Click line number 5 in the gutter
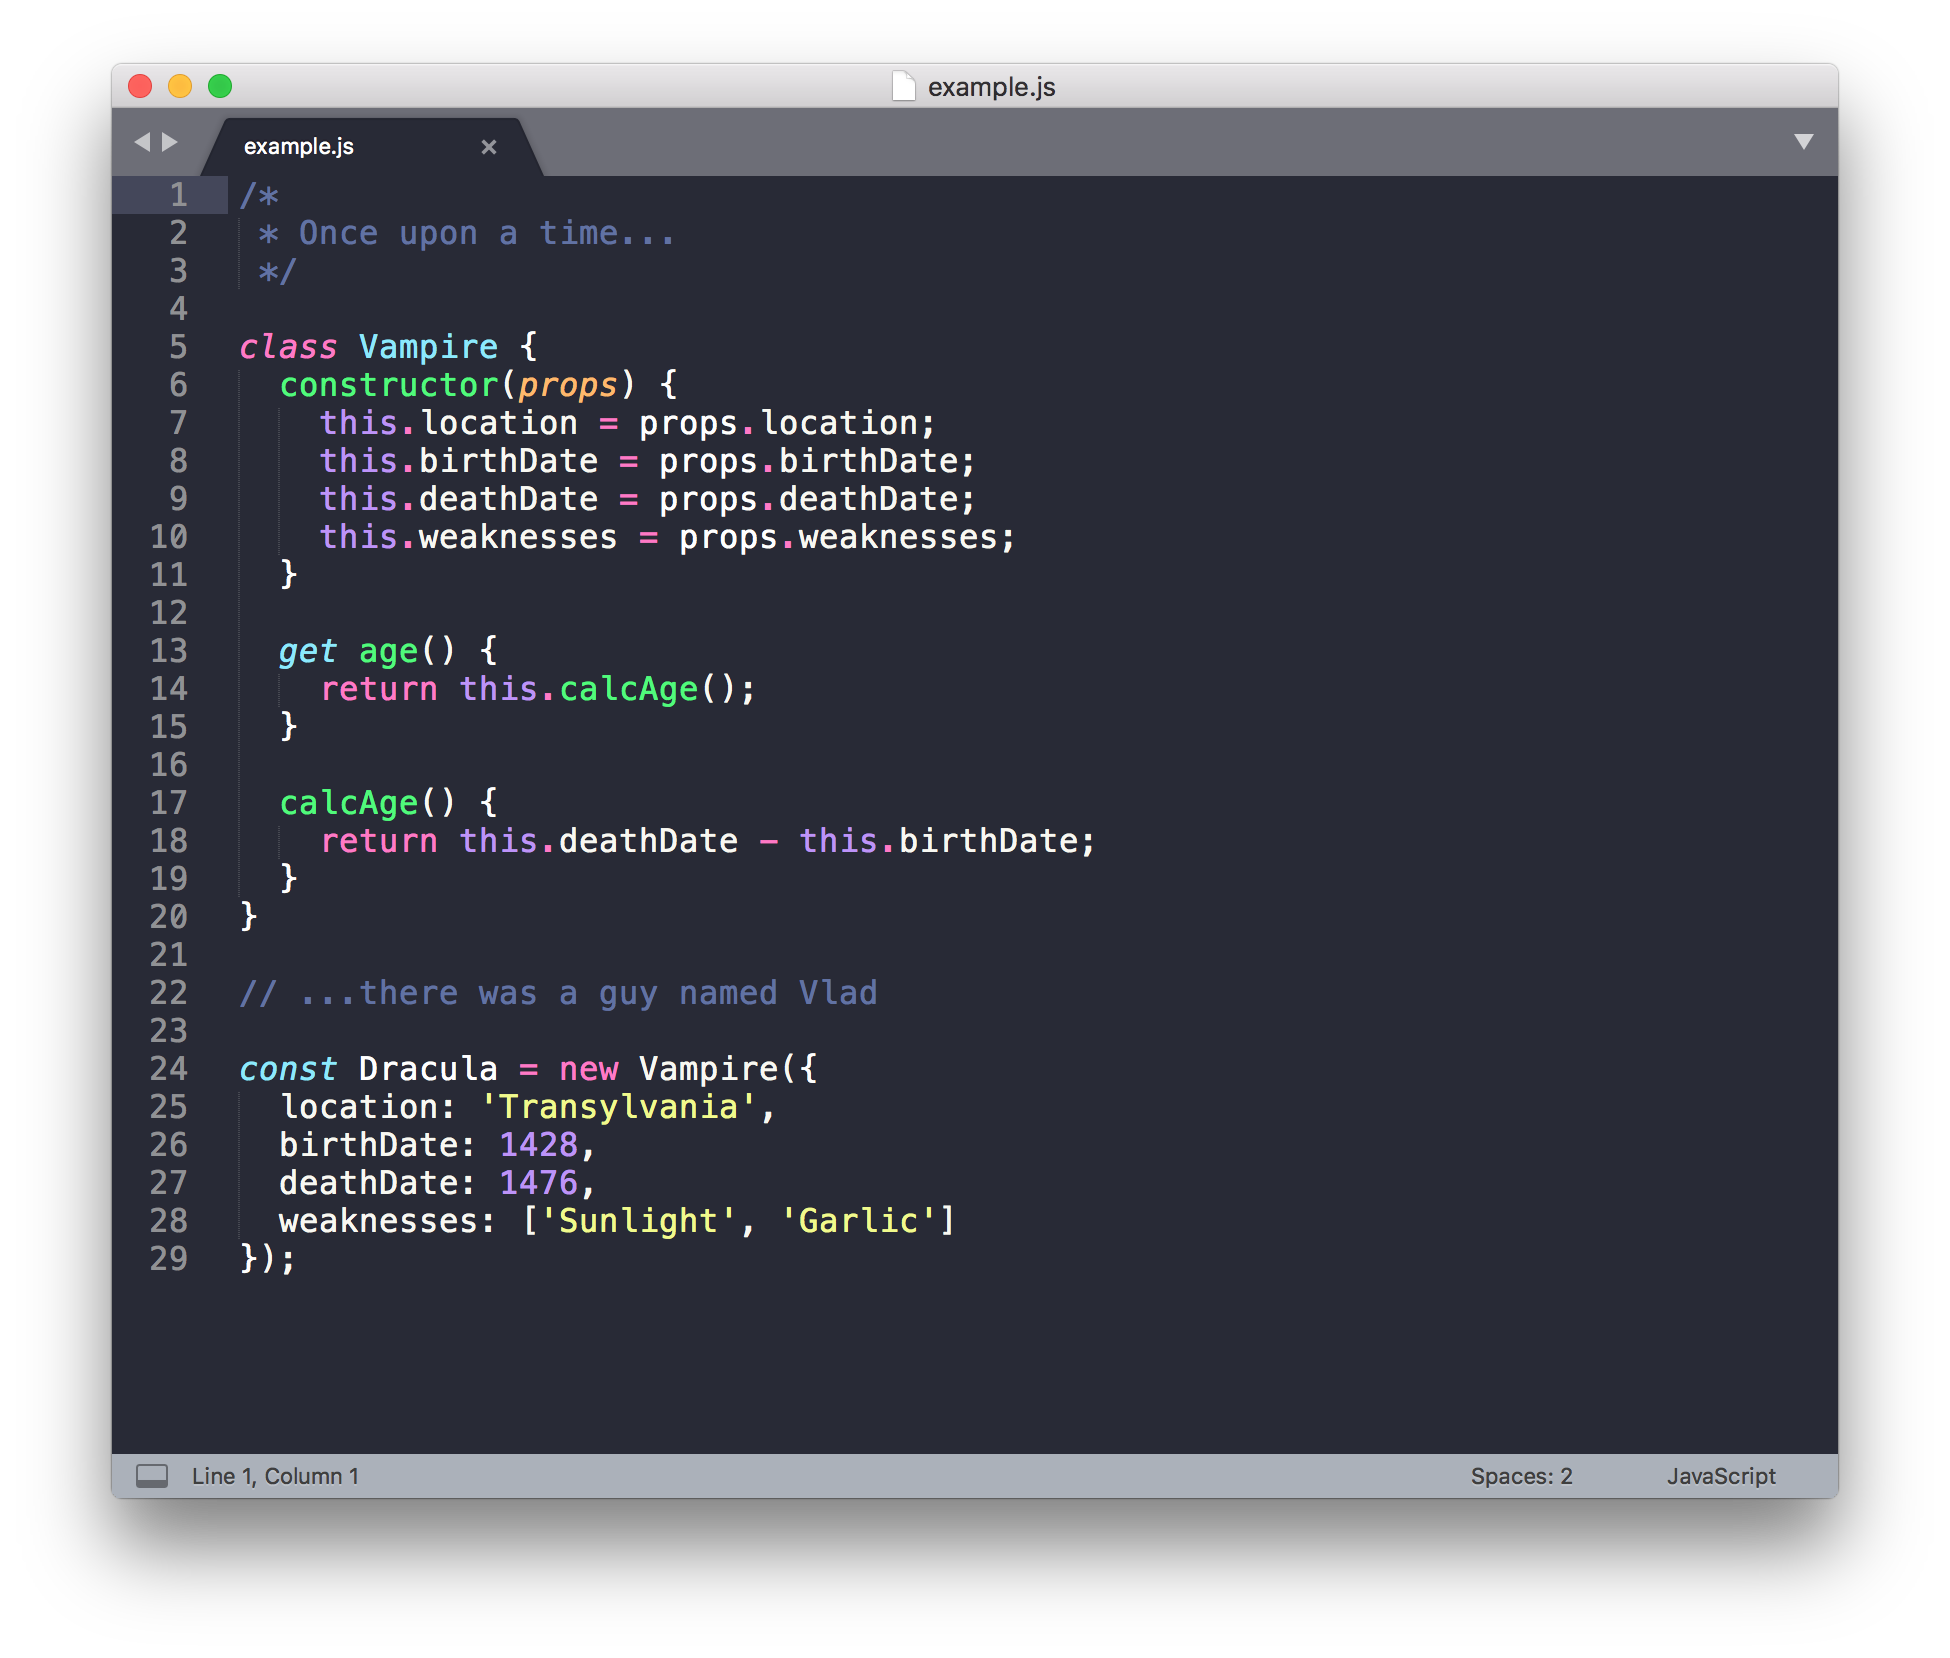The height and width of the screenshot is (1658, 1950). 178,347
